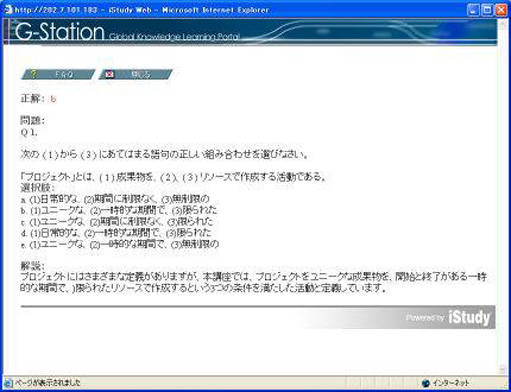Click the 選択肢: label
511x392 pixels.
pos(37,188)
